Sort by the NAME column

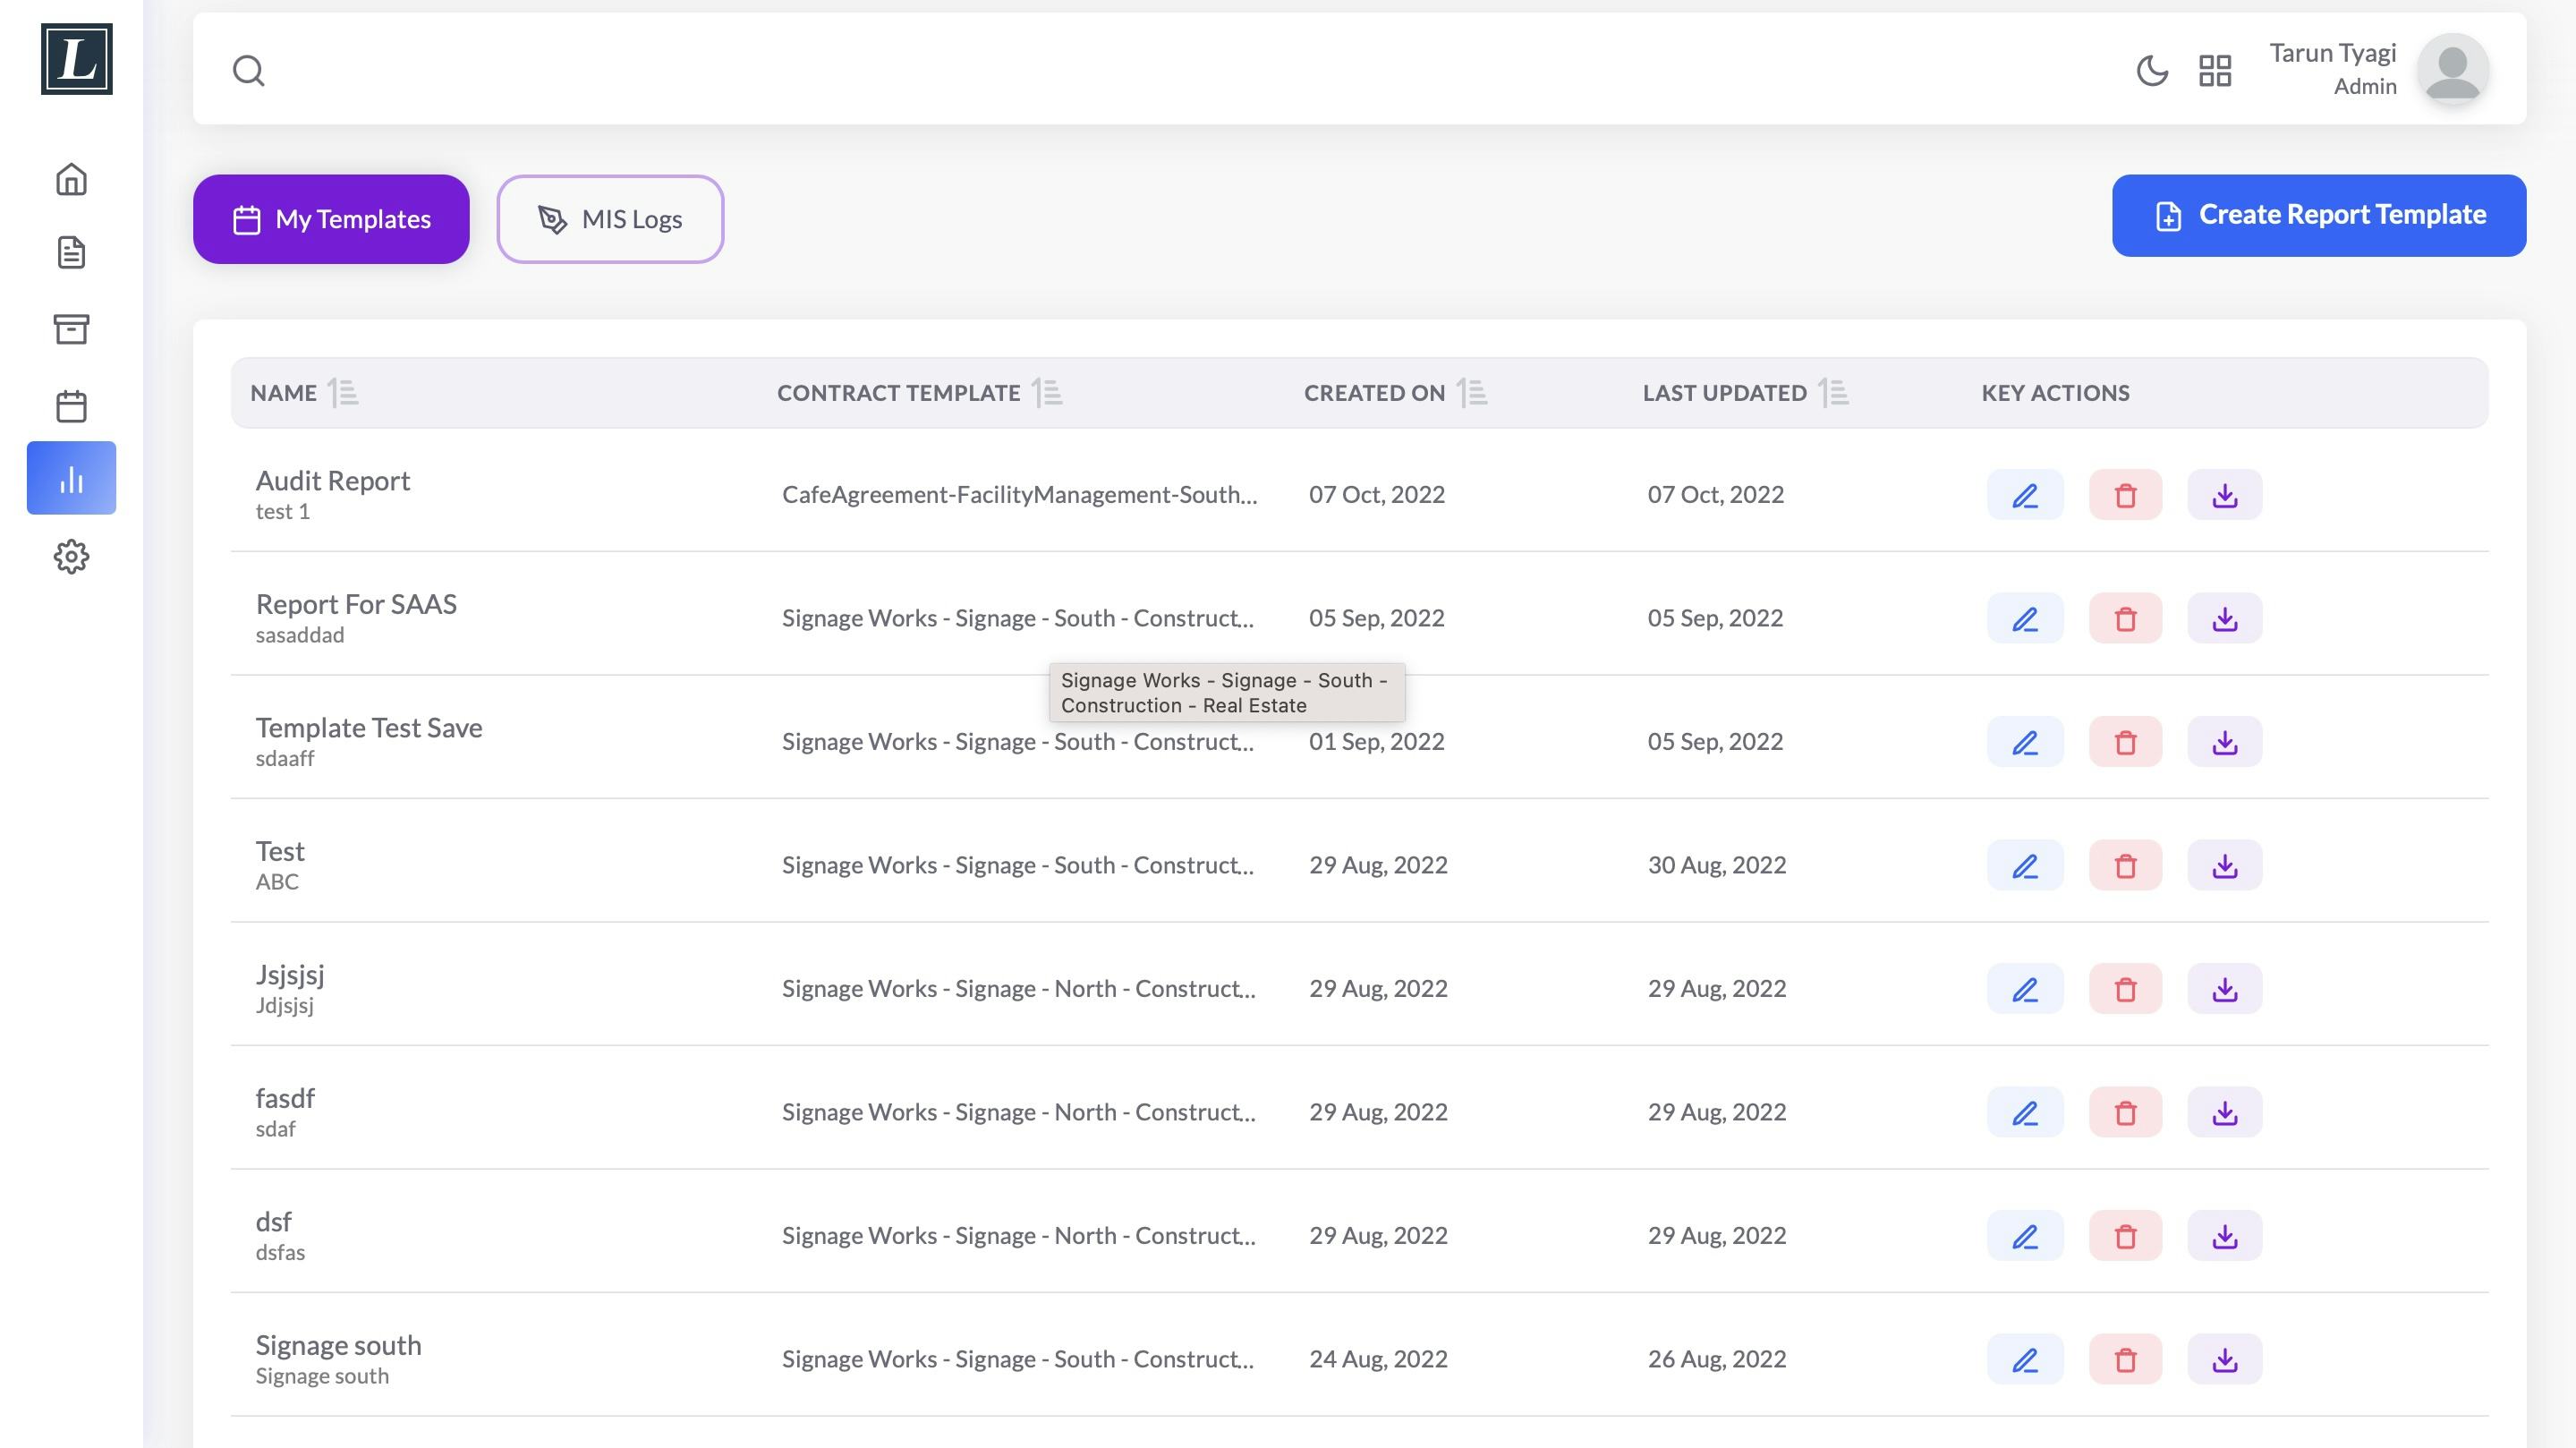(x=343, y=393)
